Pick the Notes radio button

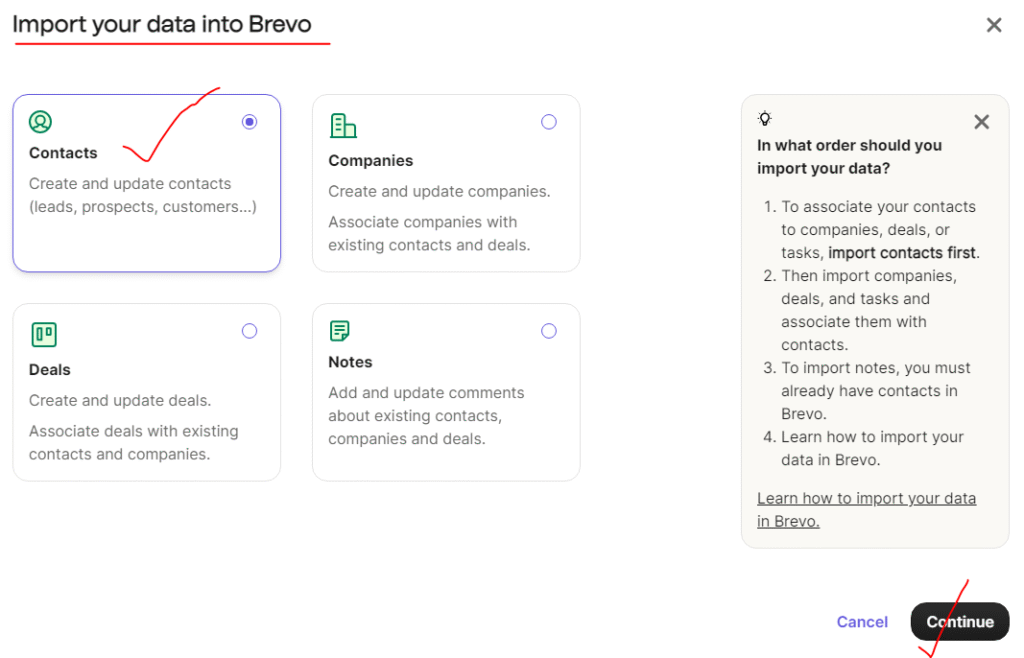548,331
